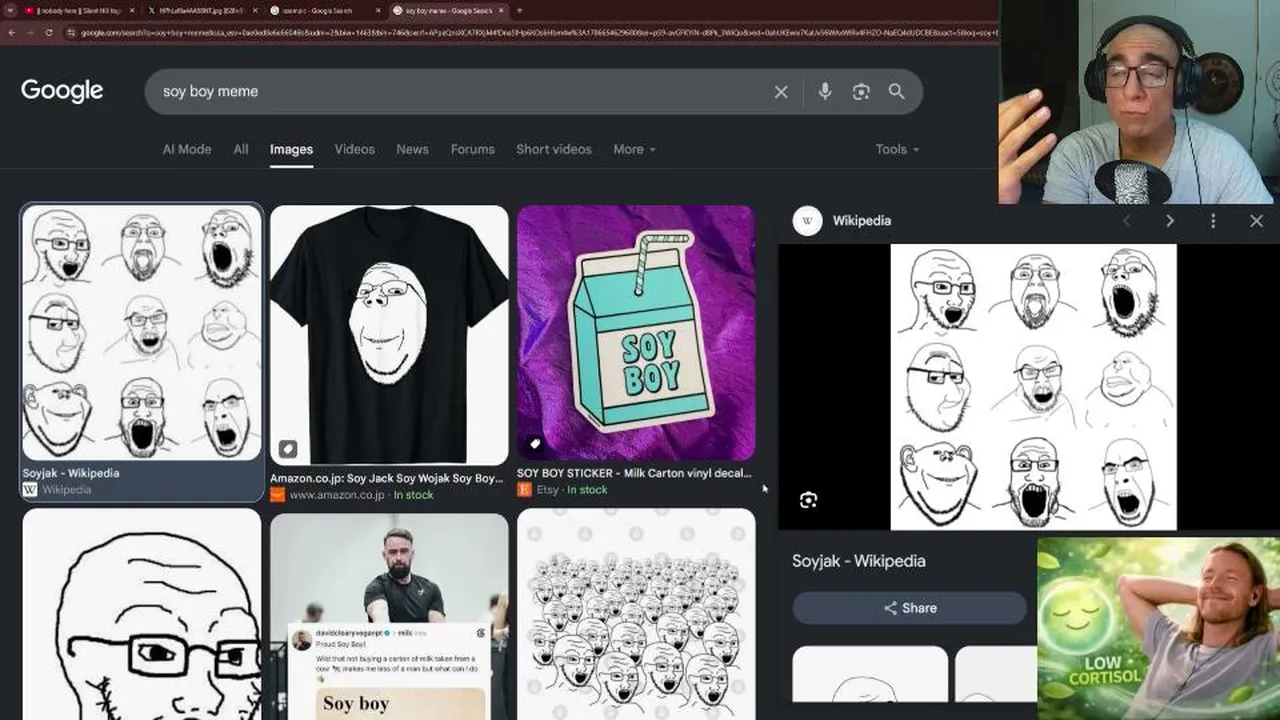The height and width of the screenshot is (720, 1280).
Task: Switch to the News tab
Action: click(412, 149)
